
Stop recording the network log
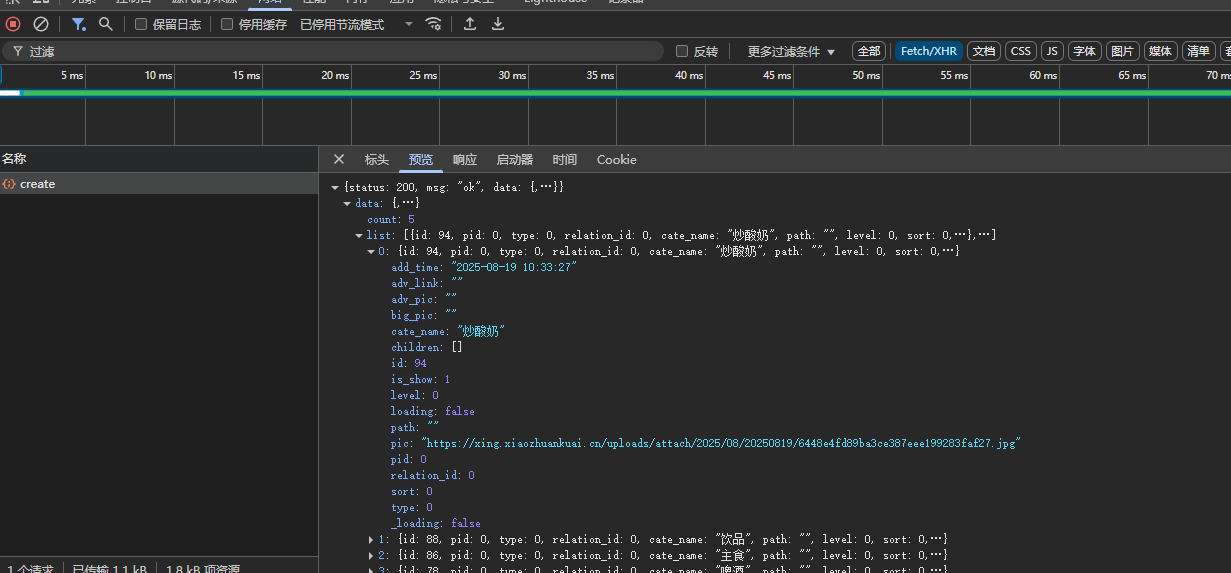(13, 24)
